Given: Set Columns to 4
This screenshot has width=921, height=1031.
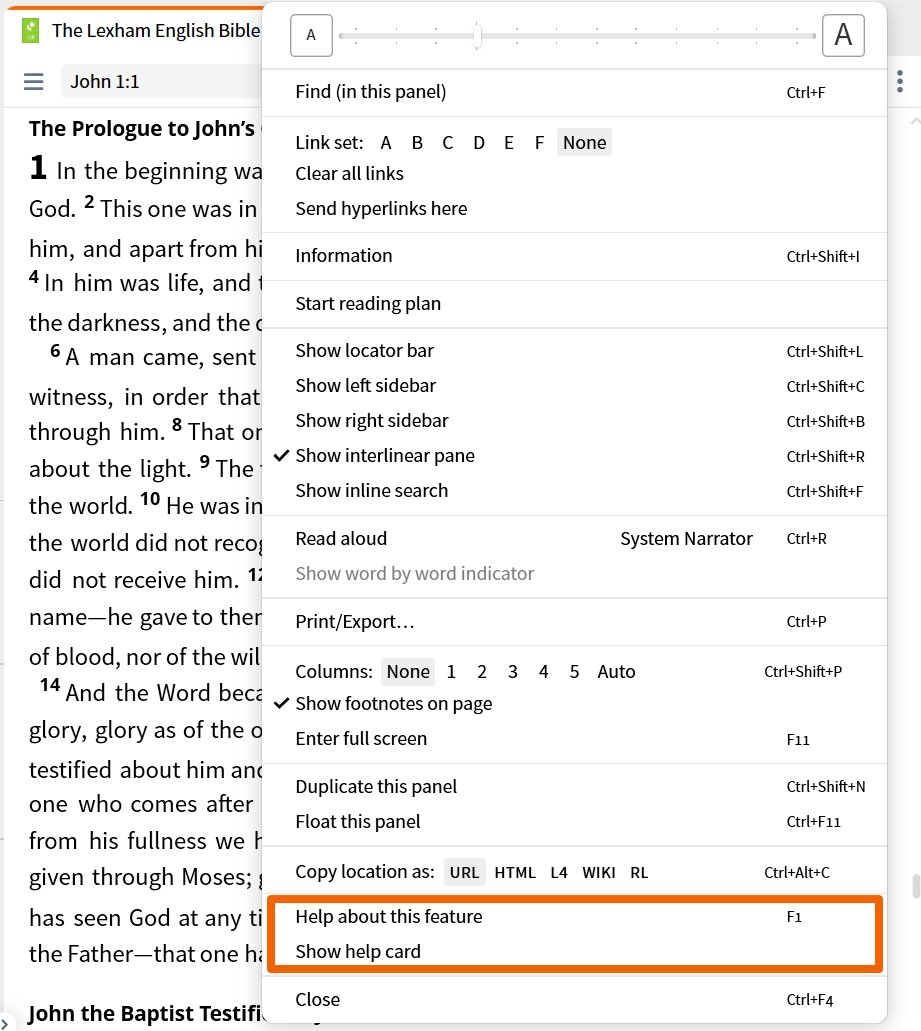Looking at the screenshot, I should (x=543, y=671).
